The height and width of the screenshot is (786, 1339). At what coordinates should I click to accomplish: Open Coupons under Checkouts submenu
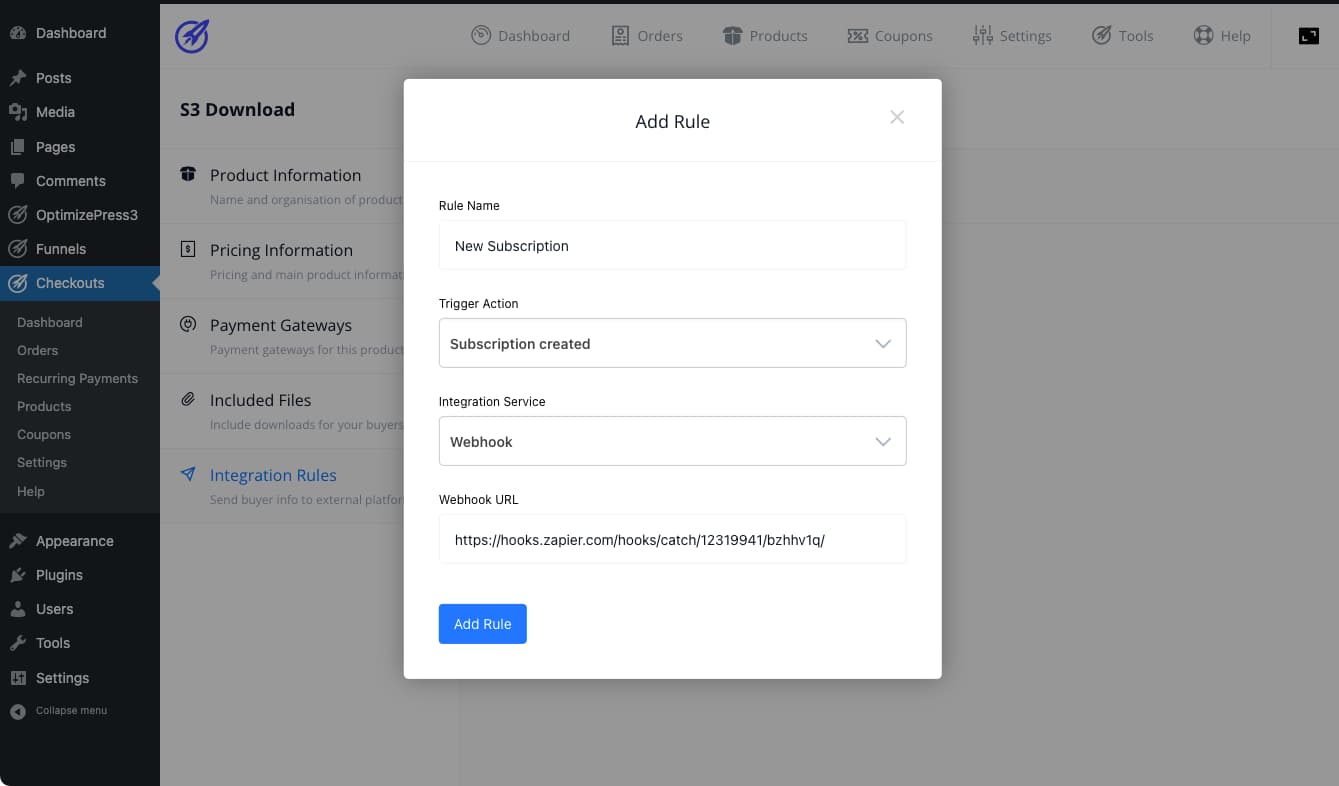[x=44, y=434]
